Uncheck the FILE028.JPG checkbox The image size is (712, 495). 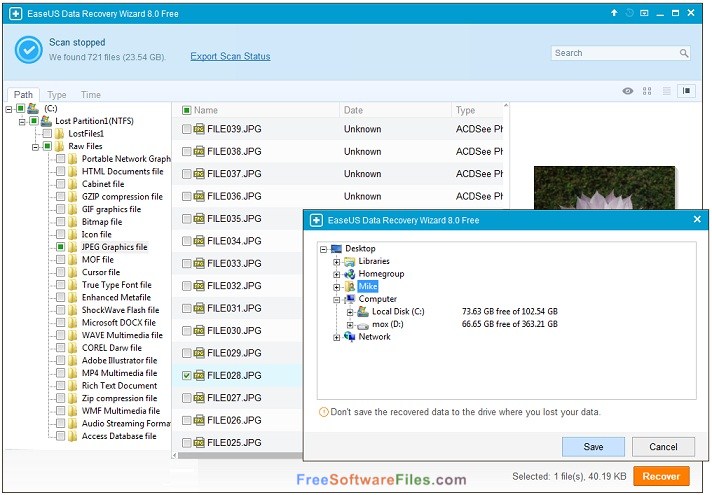186,375
